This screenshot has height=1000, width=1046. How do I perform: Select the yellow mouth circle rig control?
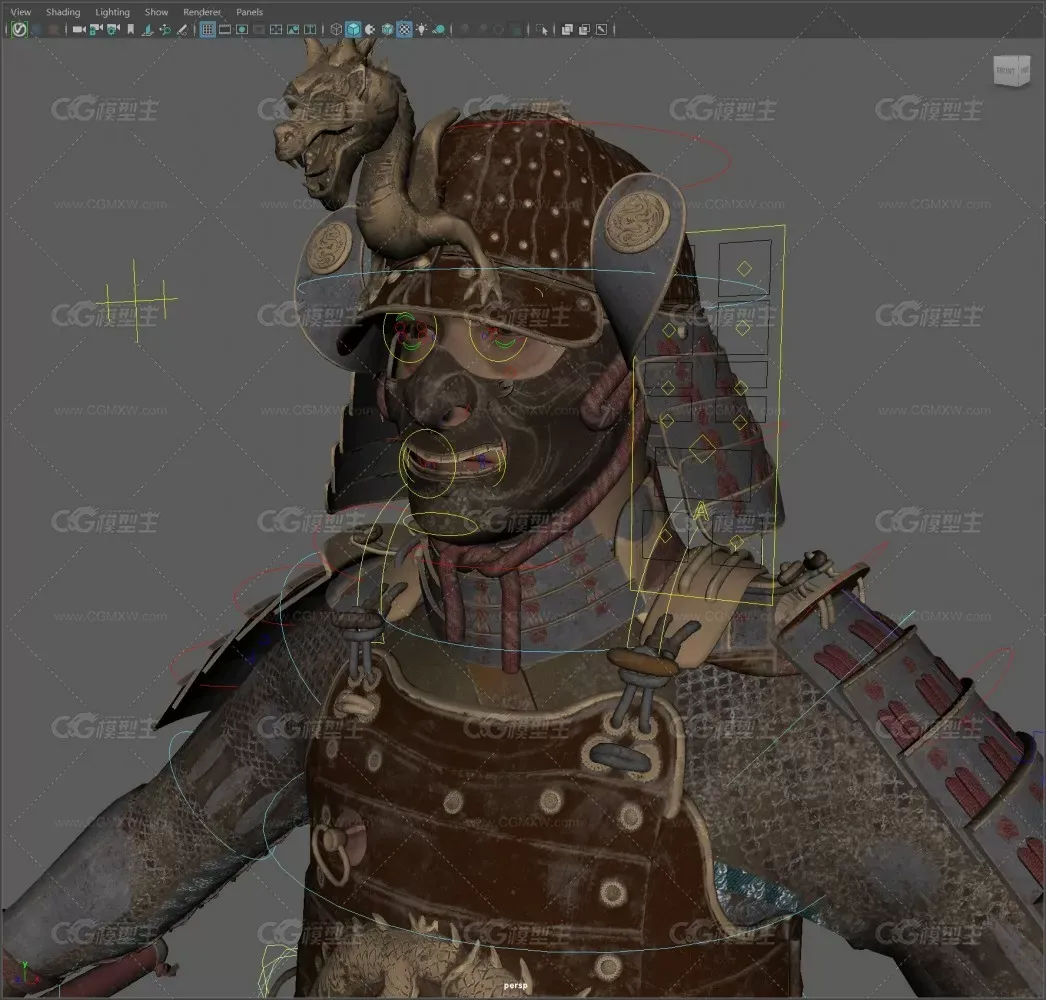coord(428,463)
